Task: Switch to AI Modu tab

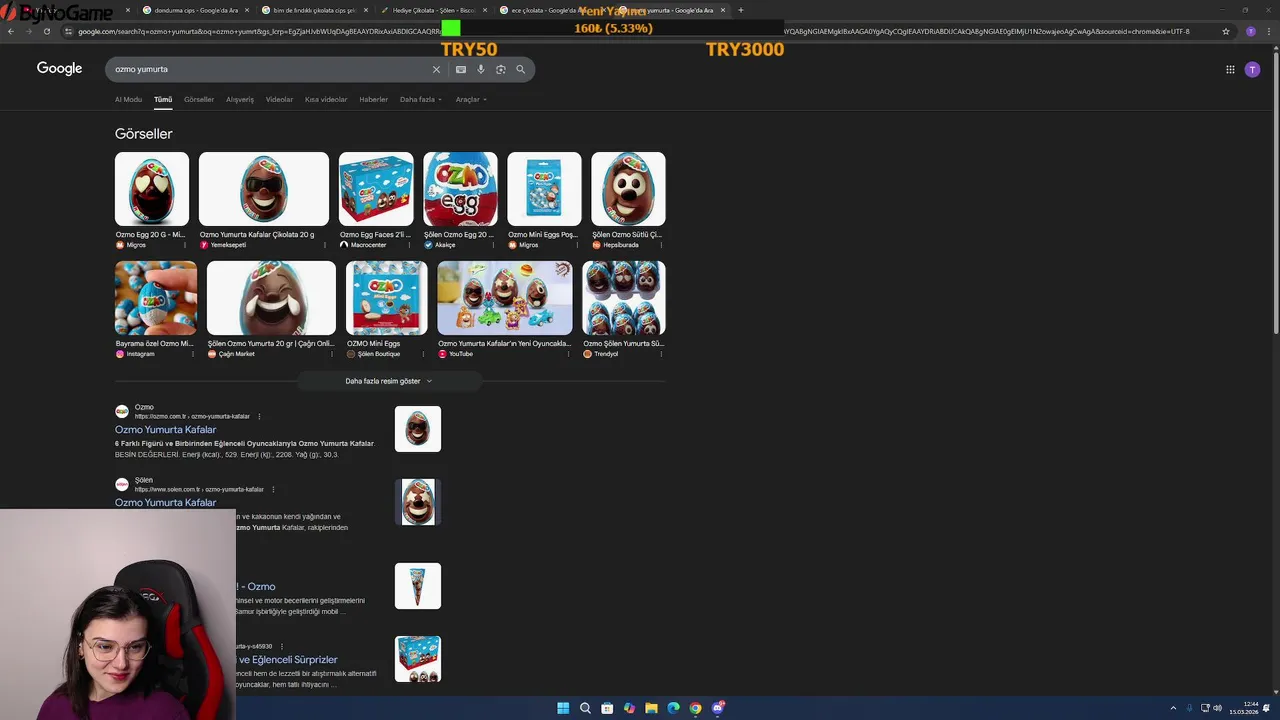Action: (128, 99)
